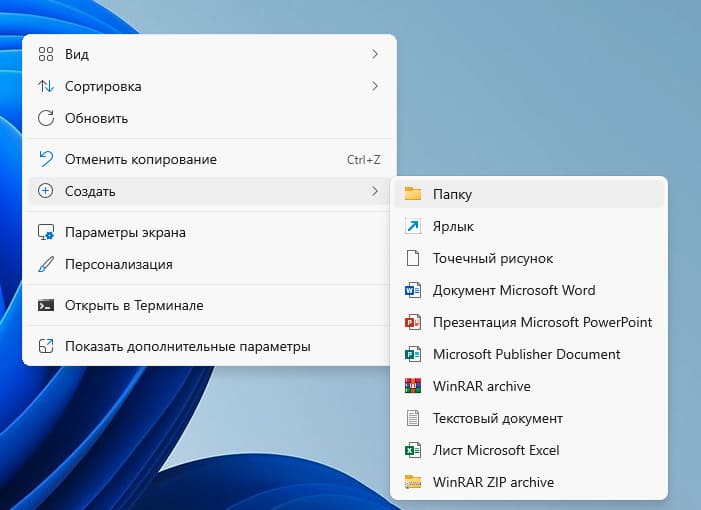Open the Сортировка menu entry

pyautogui.click(x=209, y=86)
